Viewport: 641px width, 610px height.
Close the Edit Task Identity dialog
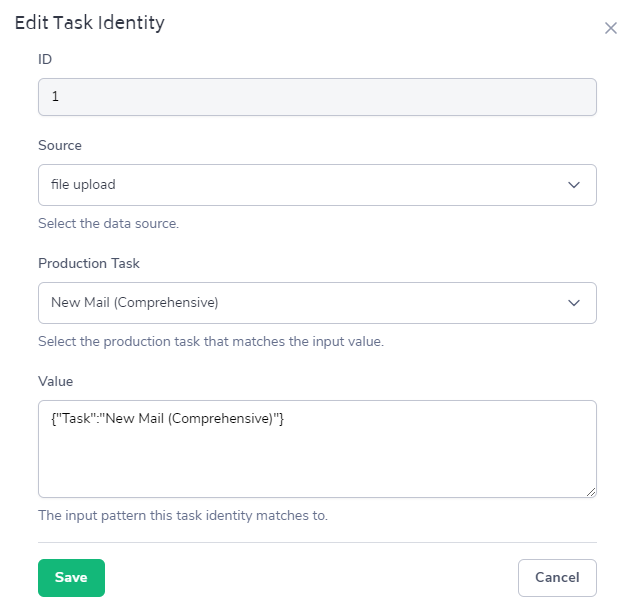(611, 29)
